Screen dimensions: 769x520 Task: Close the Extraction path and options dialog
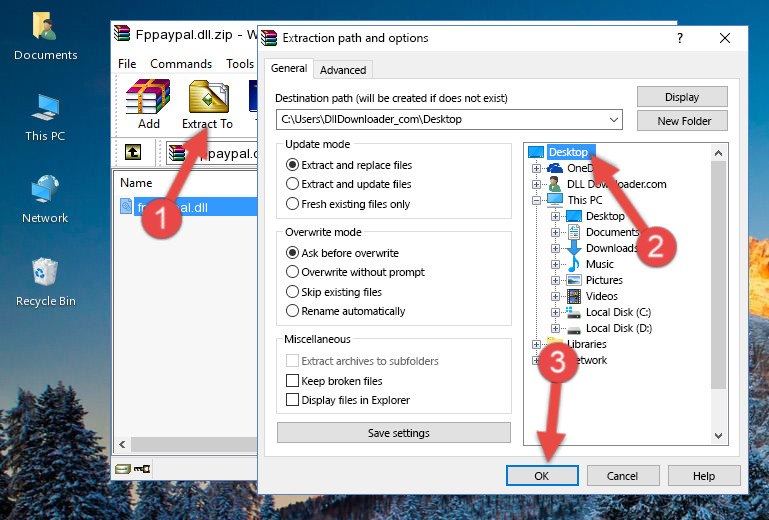(x=725, y=38)
